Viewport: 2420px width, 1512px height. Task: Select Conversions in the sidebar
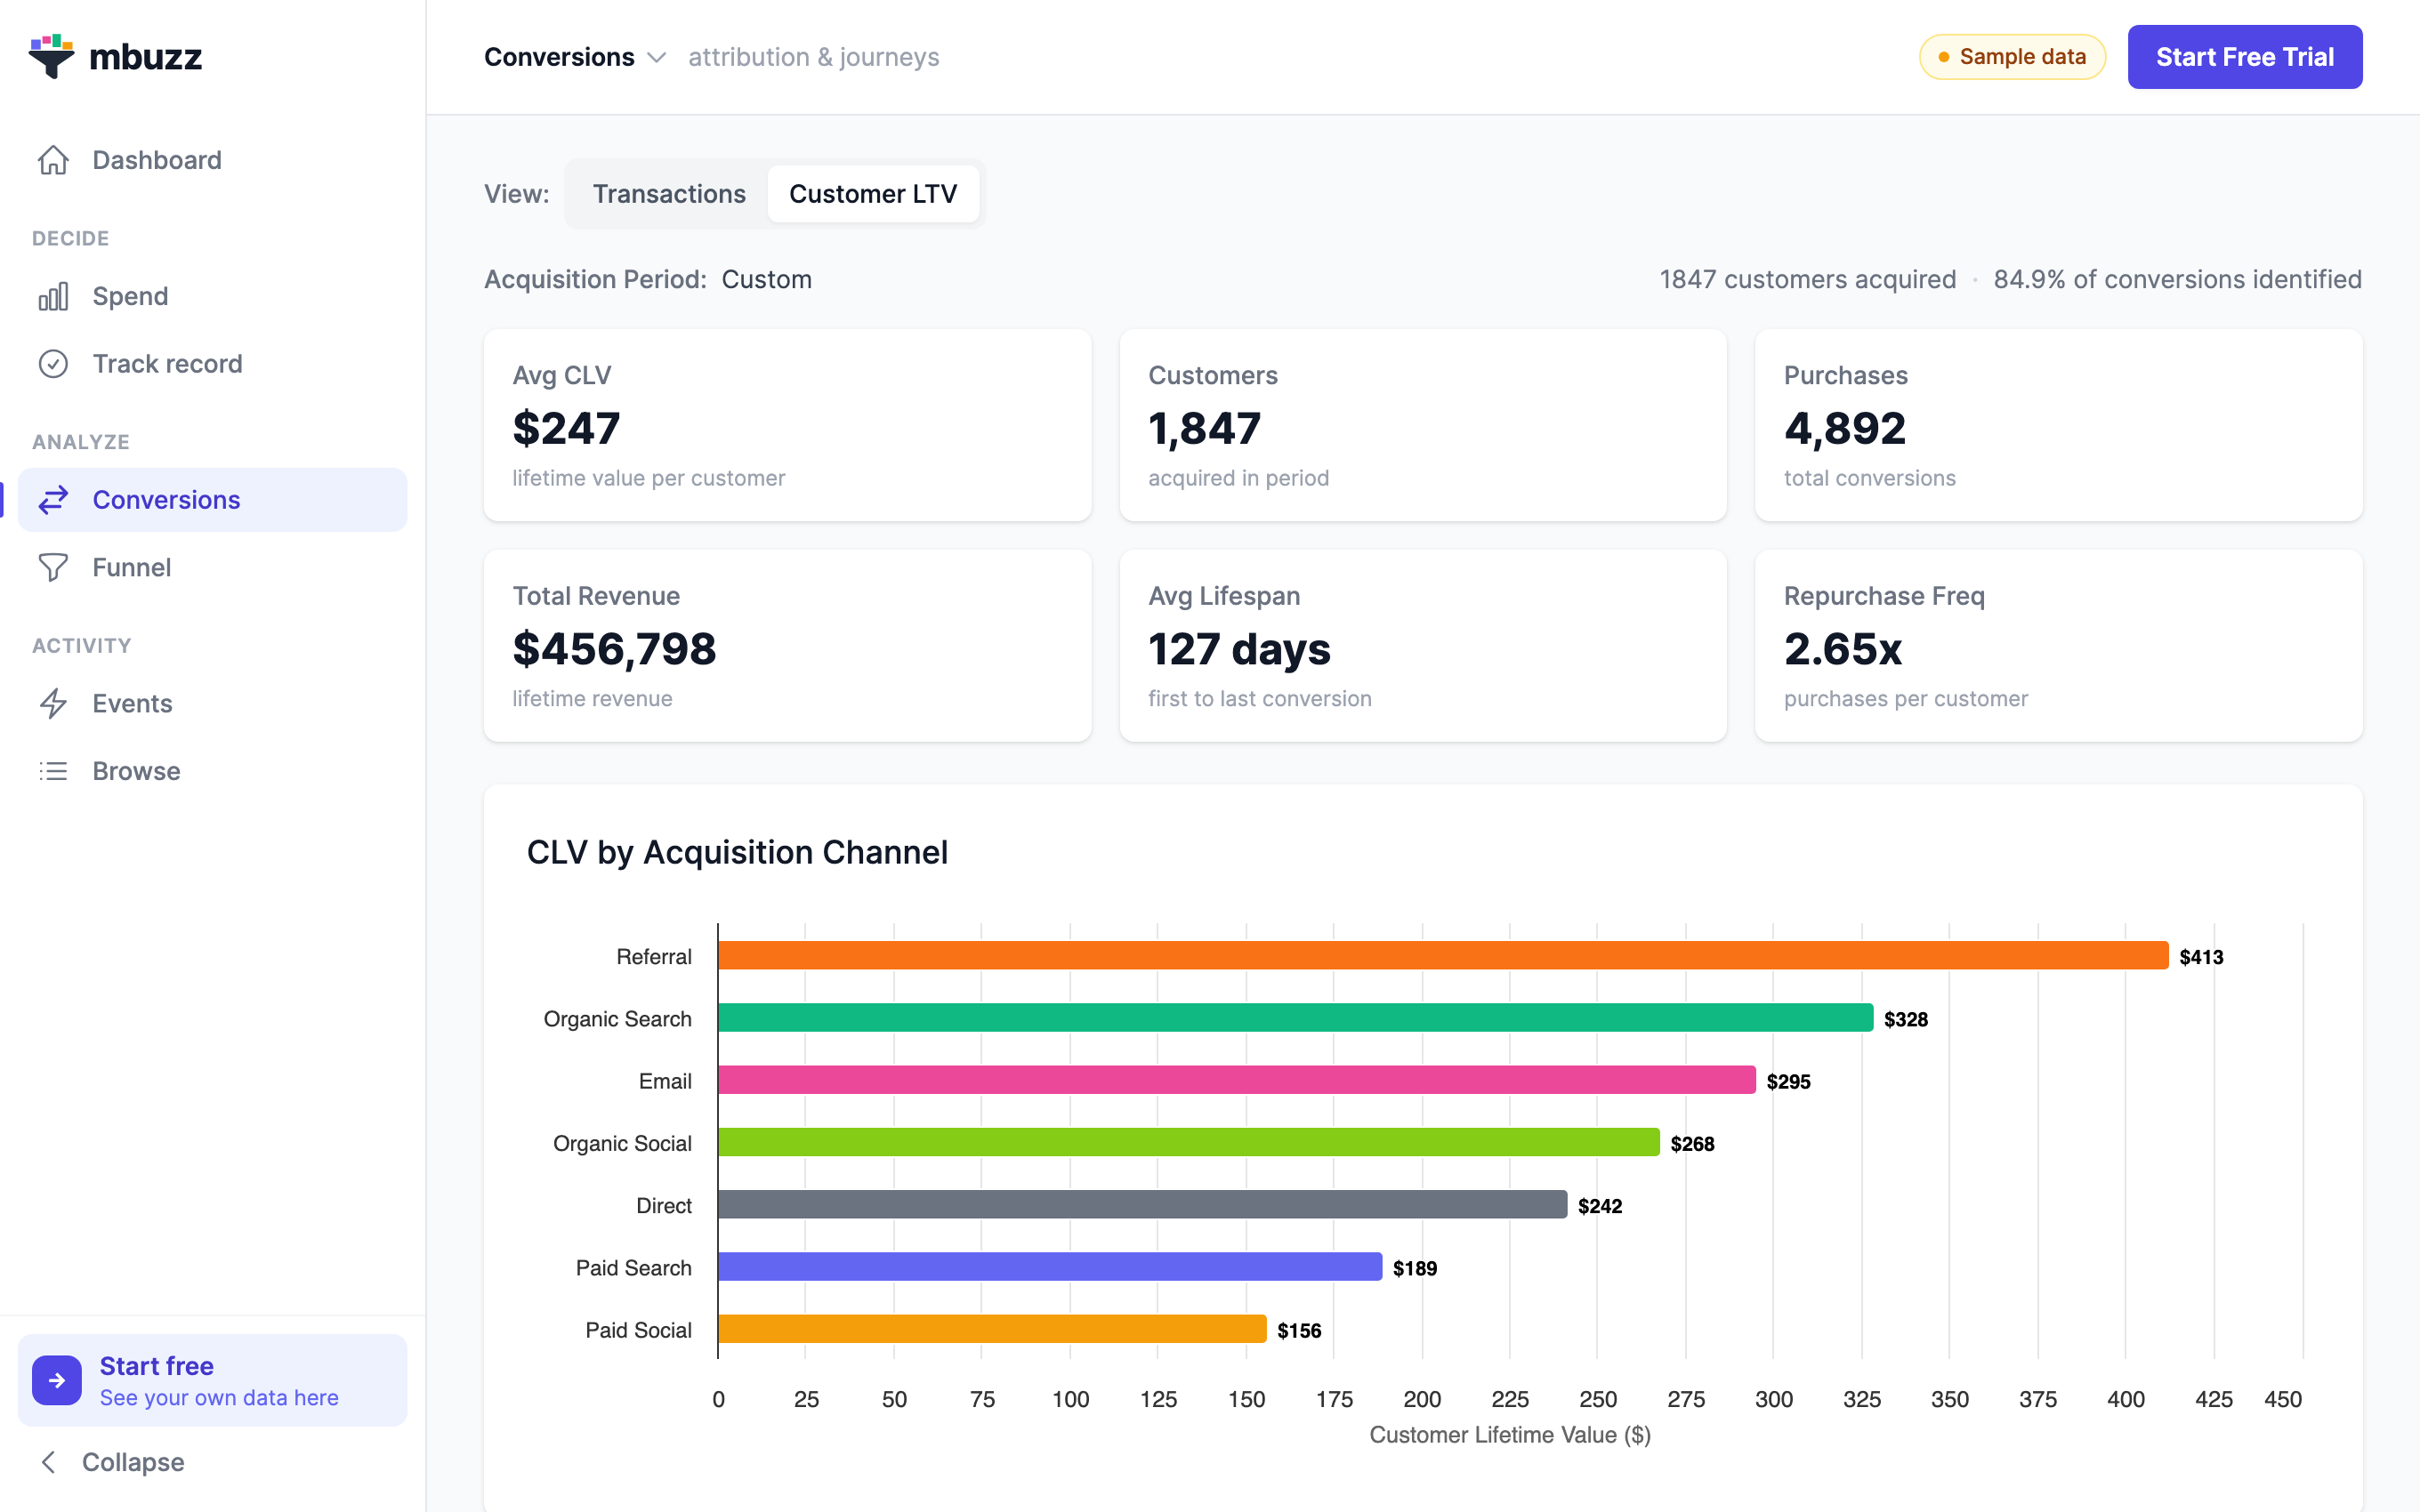pos(212,500)
